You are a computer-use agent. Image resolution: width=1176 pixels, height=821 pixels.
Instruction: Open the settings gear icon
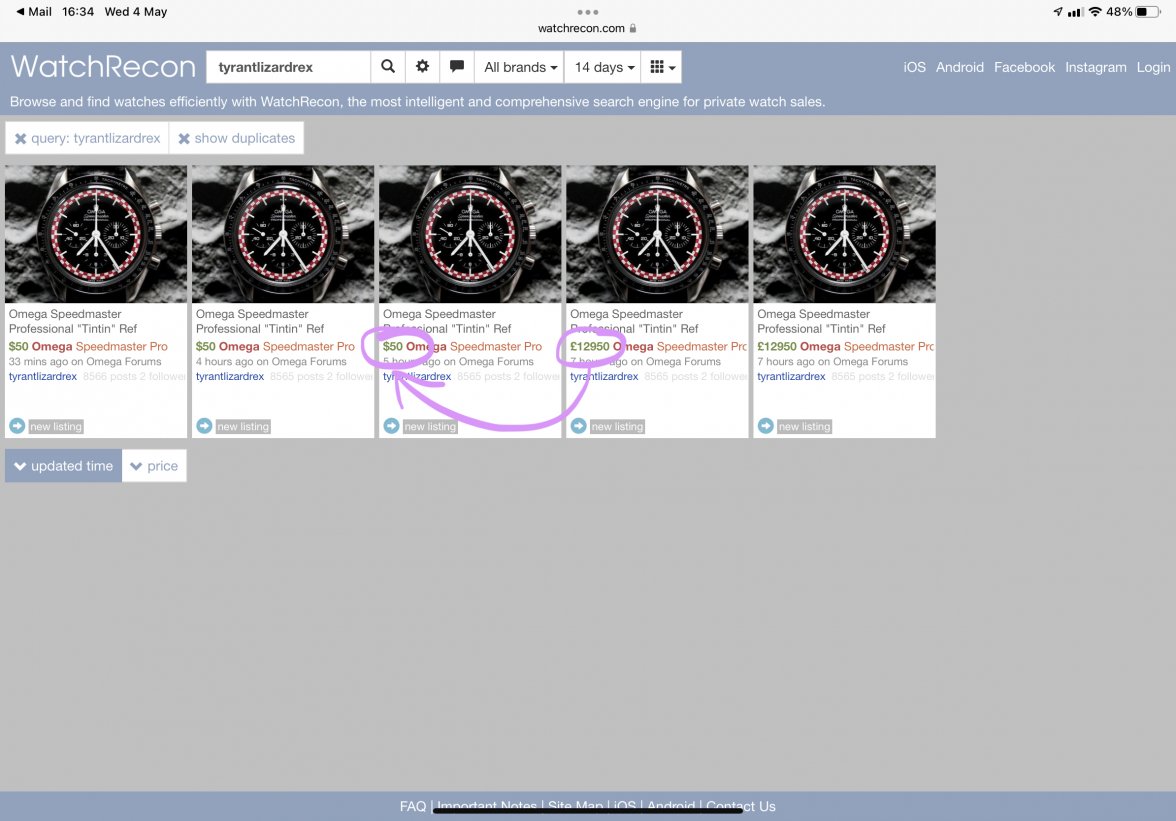(422, 66)
